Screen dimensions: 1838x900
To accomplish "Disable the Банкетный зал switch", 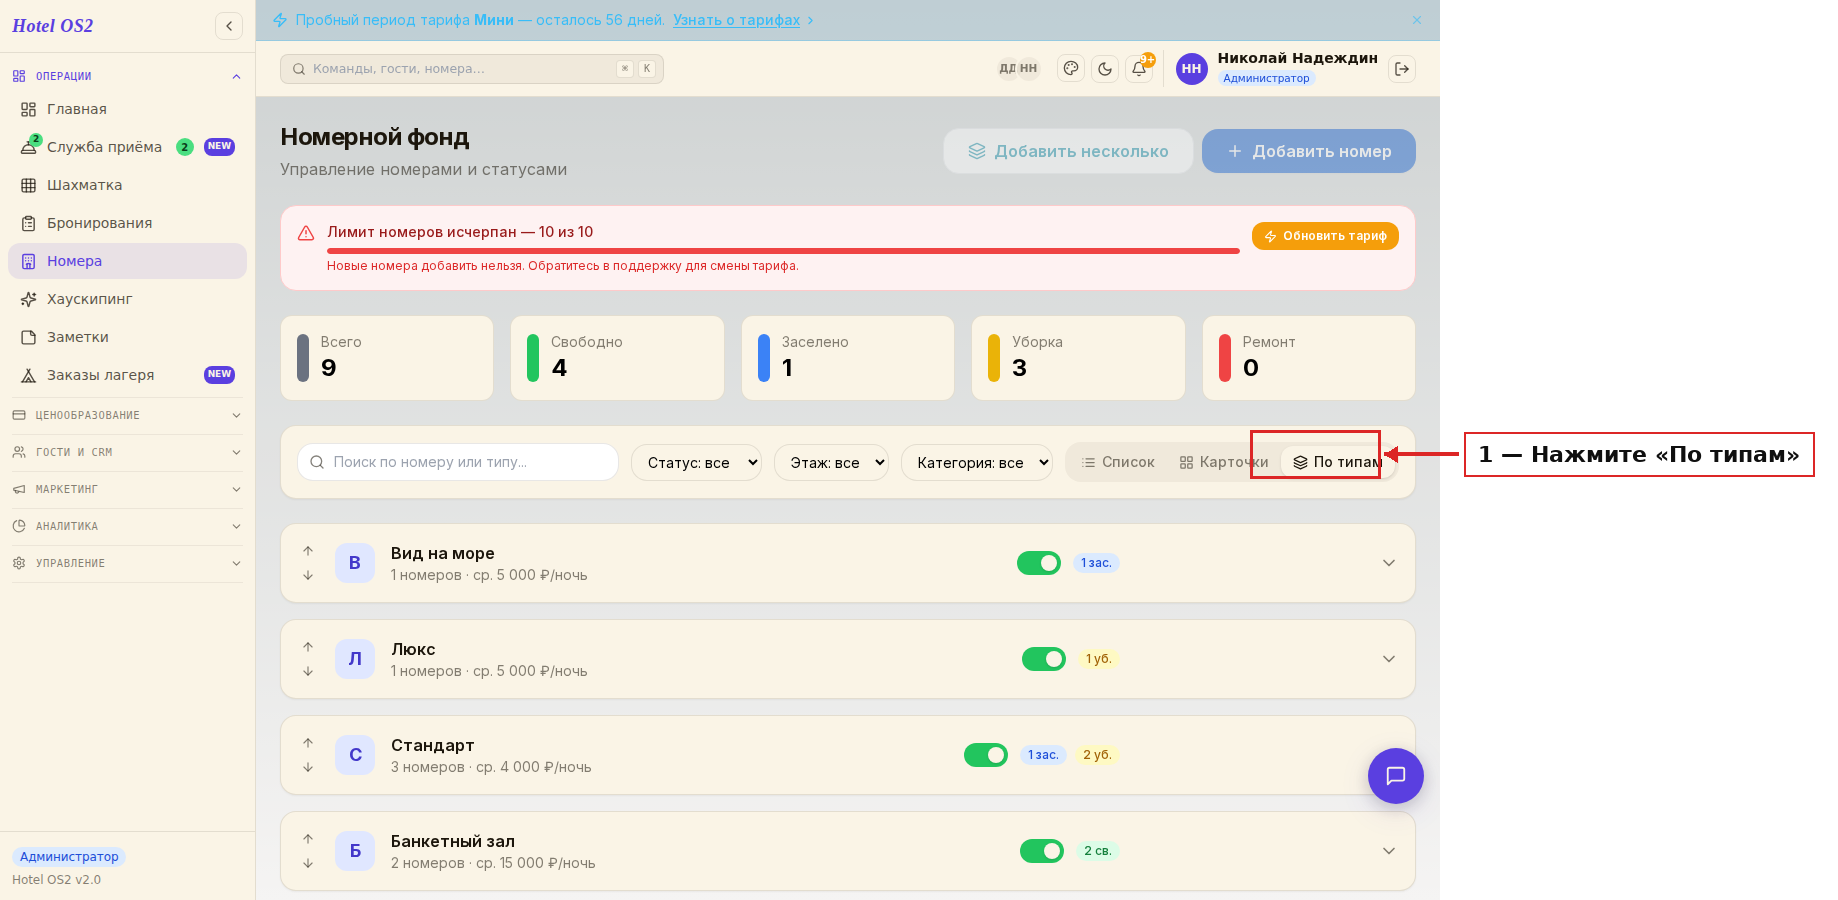I will pyautogui.click(x=1042, y=851).
